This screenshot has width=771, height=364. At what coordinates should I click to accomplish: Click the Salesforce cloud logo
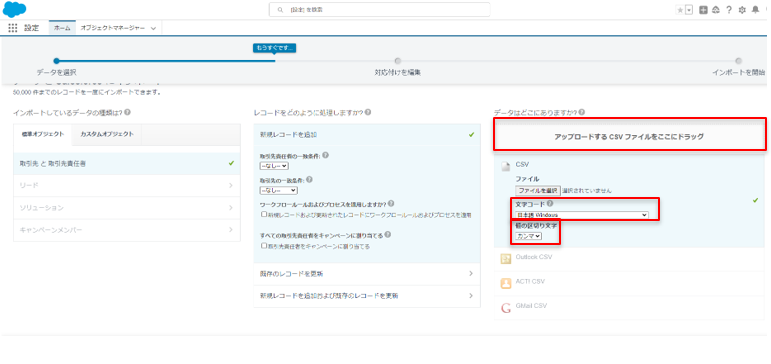pyautogui.click(x=15, y=9)
